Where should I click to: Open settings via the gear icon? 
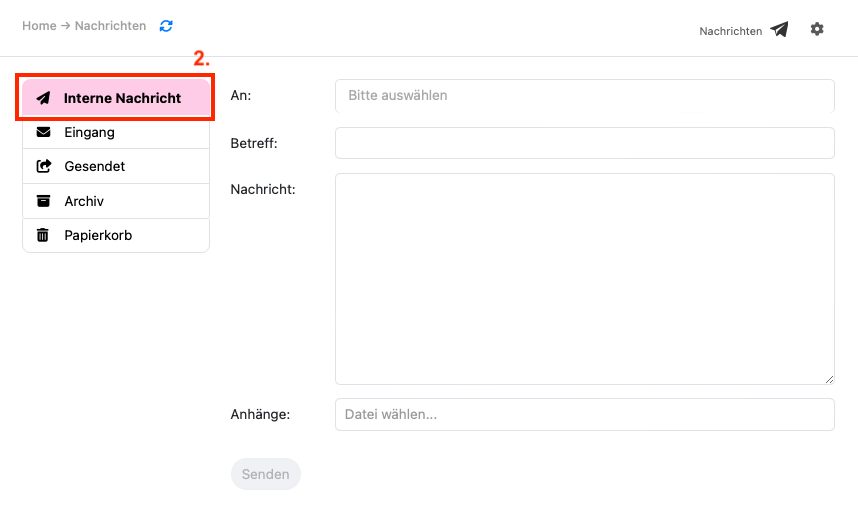pos(817,29)
